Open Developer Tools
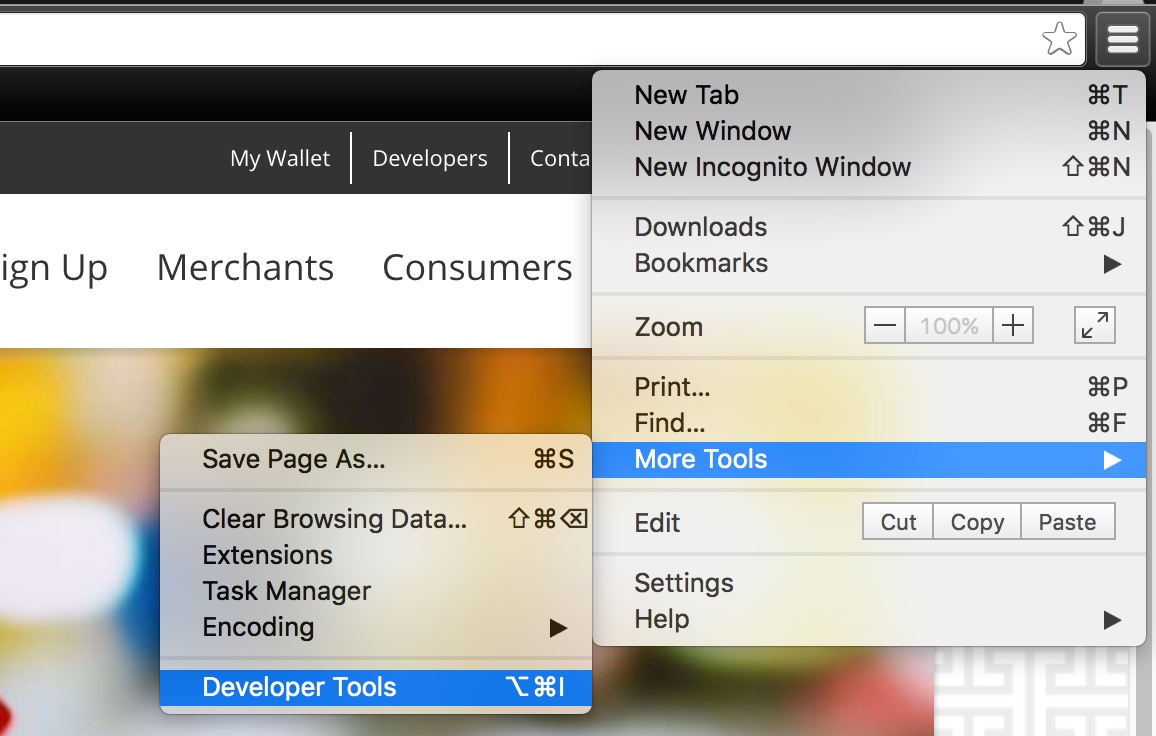Screen dimensions: 1156x736 pos(376,687)
